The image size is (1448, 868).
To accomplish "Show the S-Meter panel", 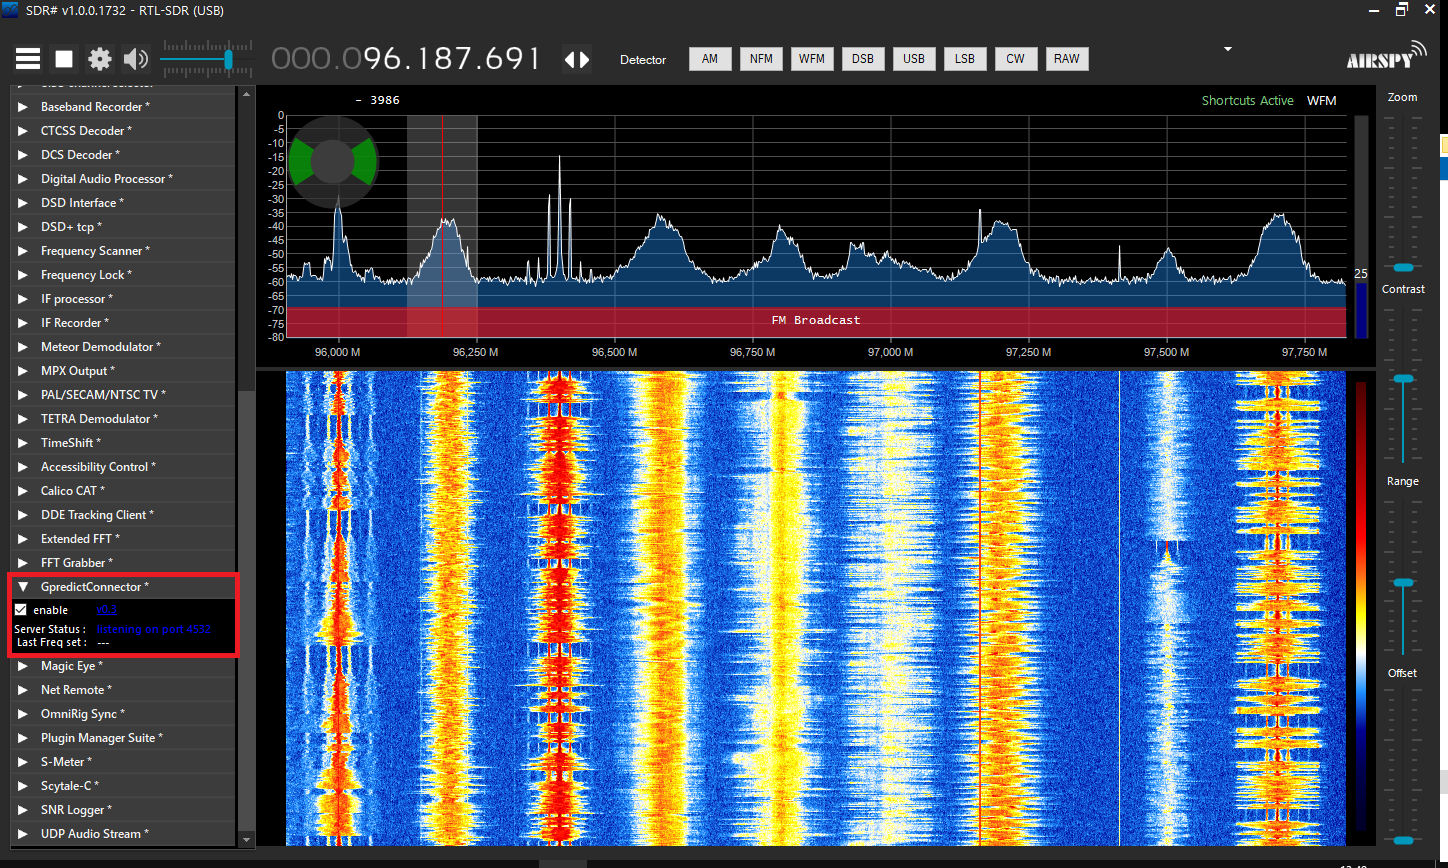I will tap(123, 762).
